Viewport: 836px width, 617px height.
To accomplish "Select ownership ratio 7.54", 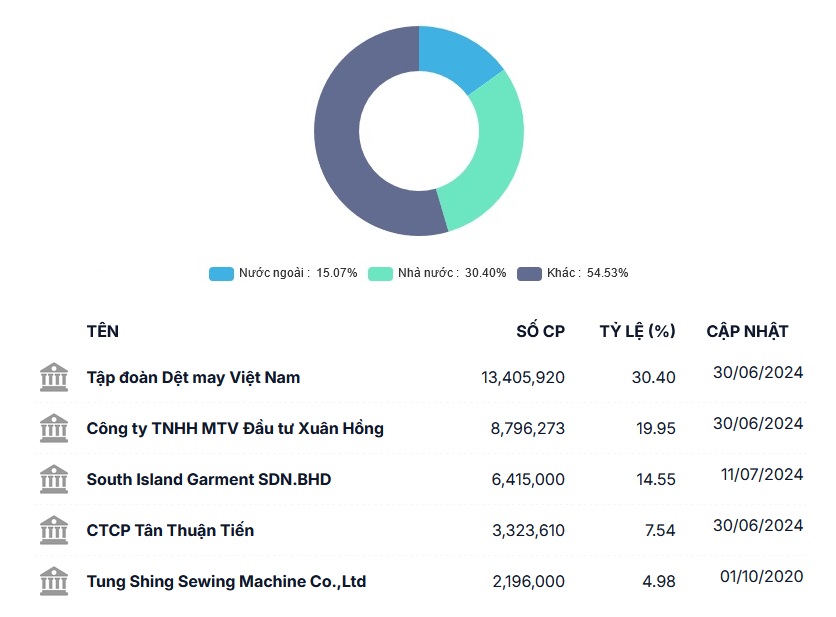I will pyautogui.click(x=660, y=531).
